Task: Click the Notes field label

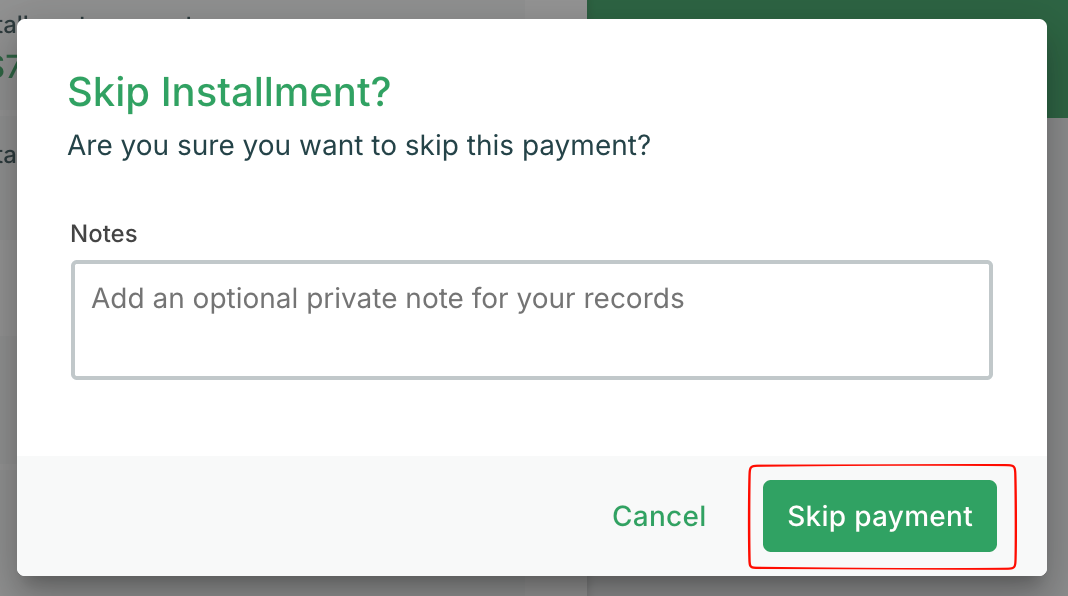Action: [x=104, y=234]
